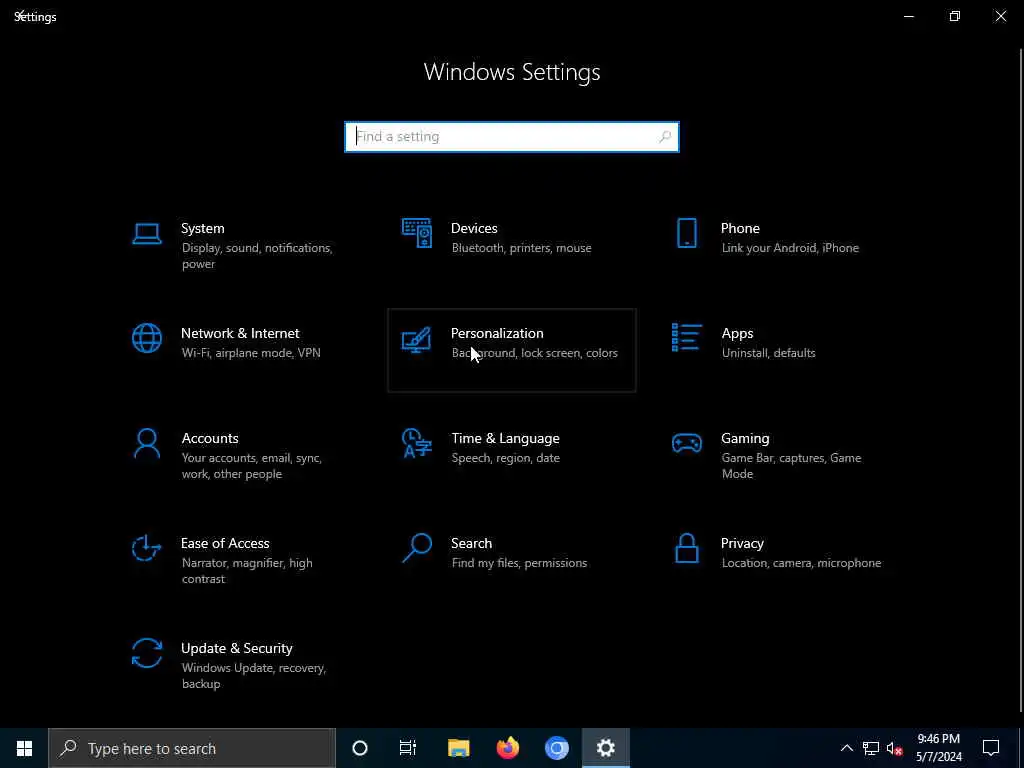Screen dimensions: 1024x768
Task: Click the taskbar Type here to search box
Action: (x=192, y=748)
